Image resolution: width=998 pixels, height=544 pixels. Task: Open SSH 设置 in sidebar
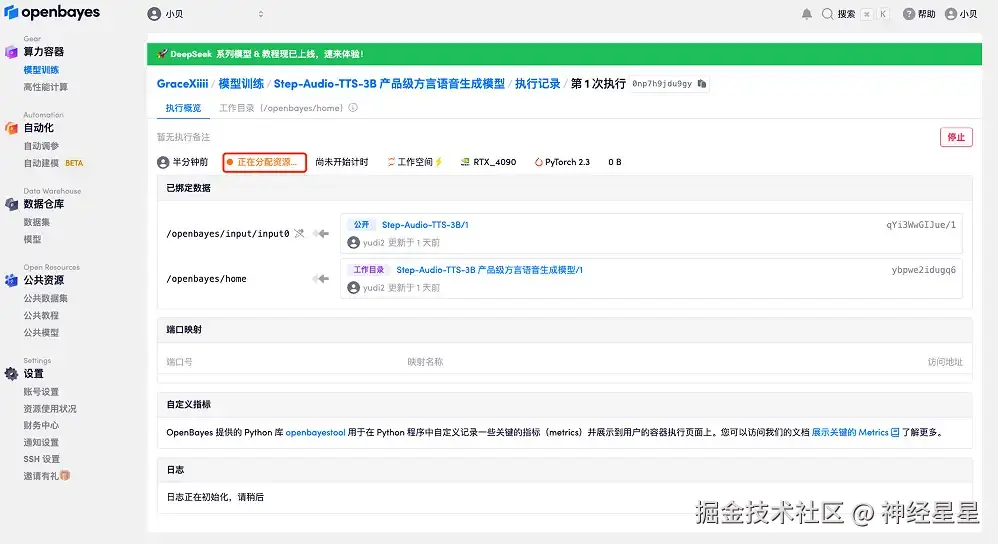tap(42, 459)
